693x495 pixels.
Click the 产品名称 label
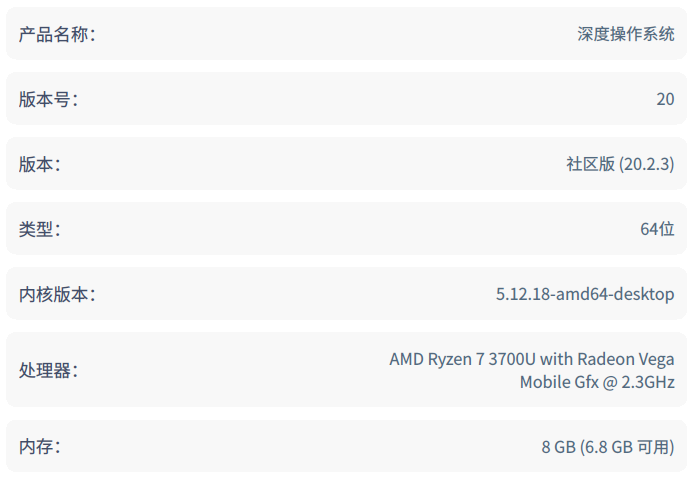pos(56,35)
